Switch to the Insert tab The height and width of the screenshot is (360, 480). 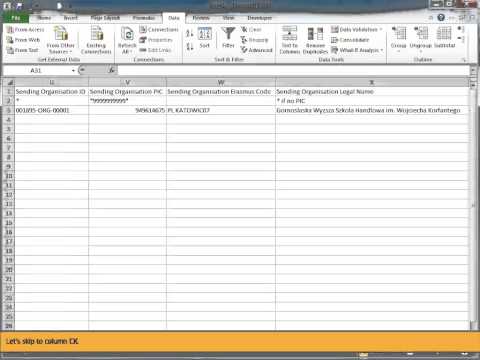click(71, 18)
